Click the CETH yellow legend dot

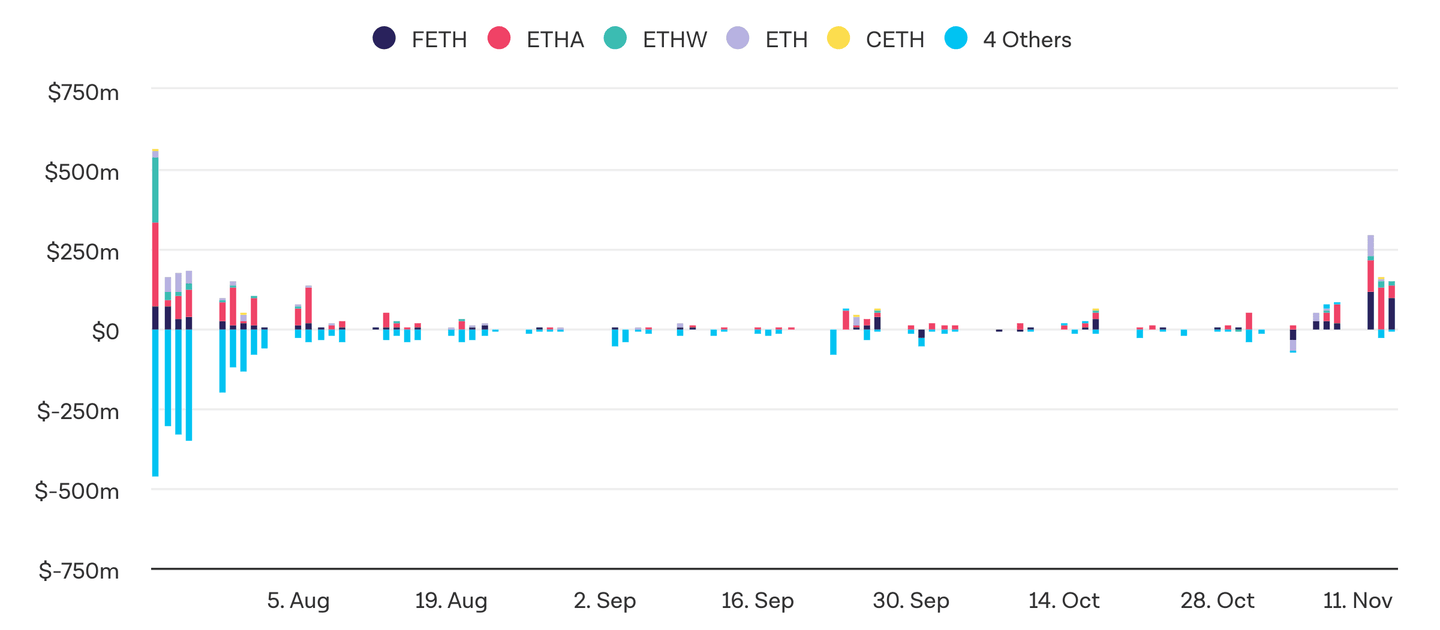click(x=838, y=39)
